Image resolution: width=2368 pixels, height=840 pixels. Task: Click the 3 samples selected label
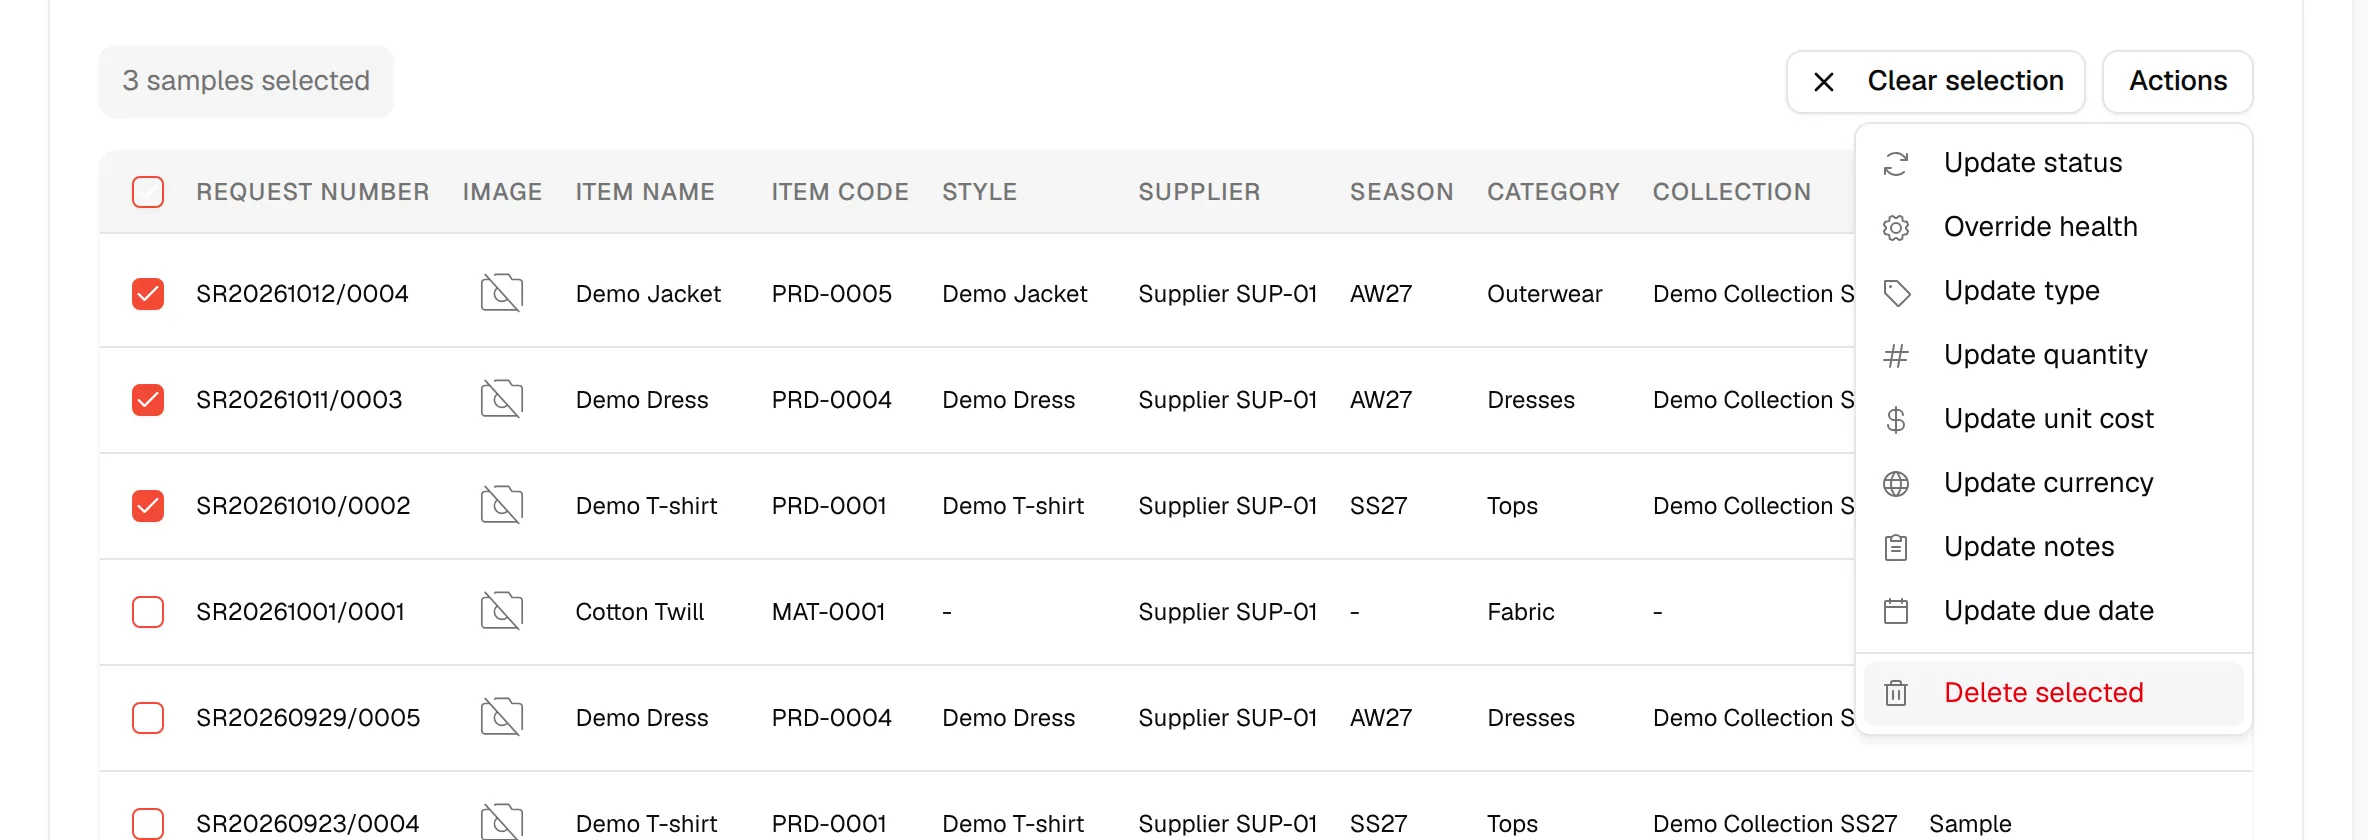(246, 81)
